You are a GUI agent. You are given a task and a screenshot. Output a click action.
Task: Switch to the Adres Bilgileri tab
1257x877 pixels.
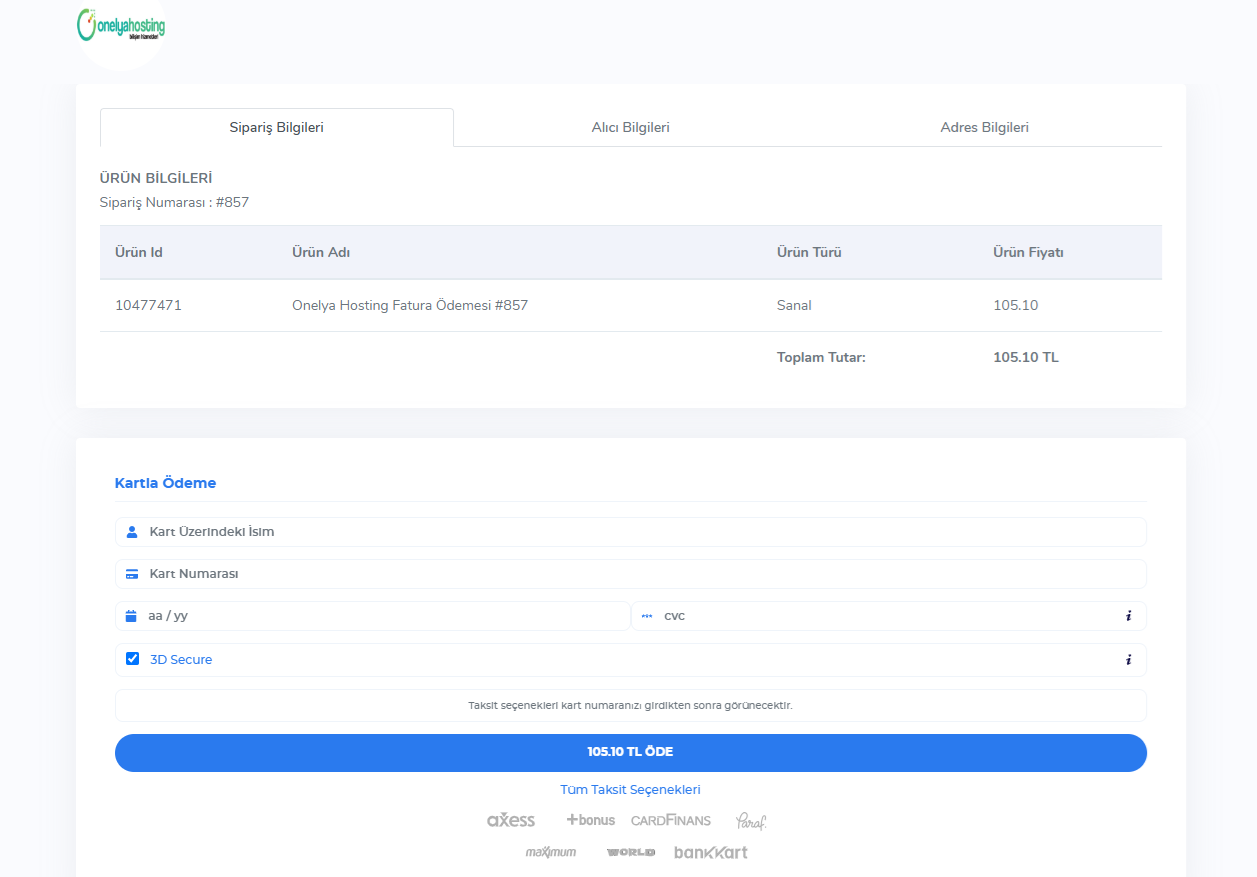click(x=984, y=128)
